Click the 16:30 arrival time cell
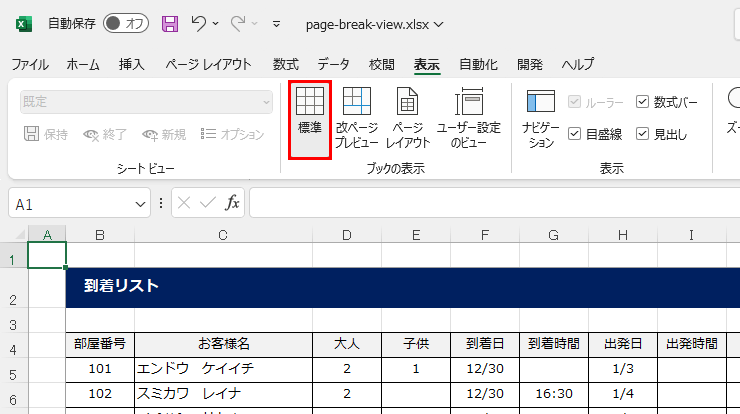Image resolution: width=740 pixels, height=414 pixels. (x=554, y=395)
